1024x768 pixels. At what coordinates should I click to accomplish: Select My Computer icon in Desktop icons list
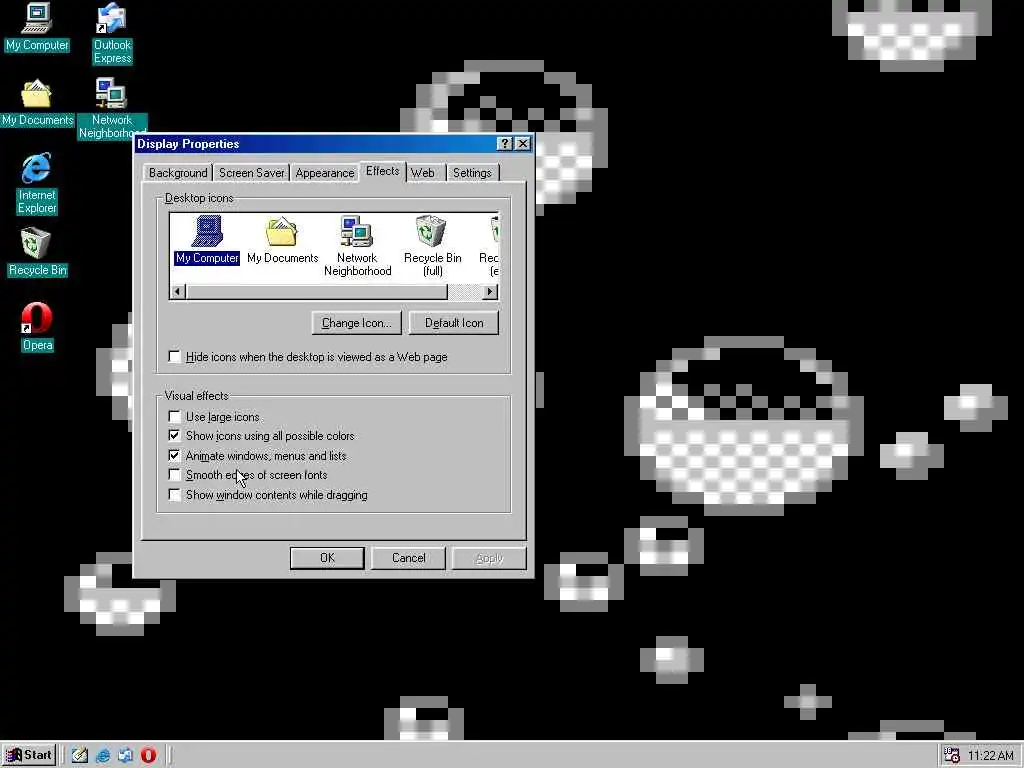coord(207,240)
